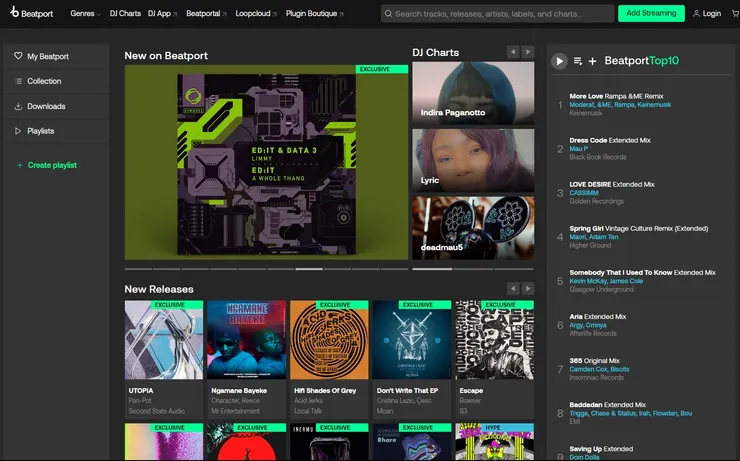Open Escape release cover
This screenshot has width=740, height=461.
pos(495,340)
